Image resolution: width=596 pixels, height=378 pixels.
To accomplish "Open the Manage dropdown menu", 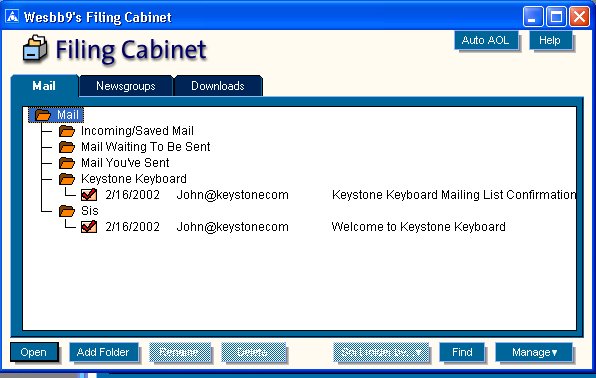I will pyautogui.click(x=534, y=352).
